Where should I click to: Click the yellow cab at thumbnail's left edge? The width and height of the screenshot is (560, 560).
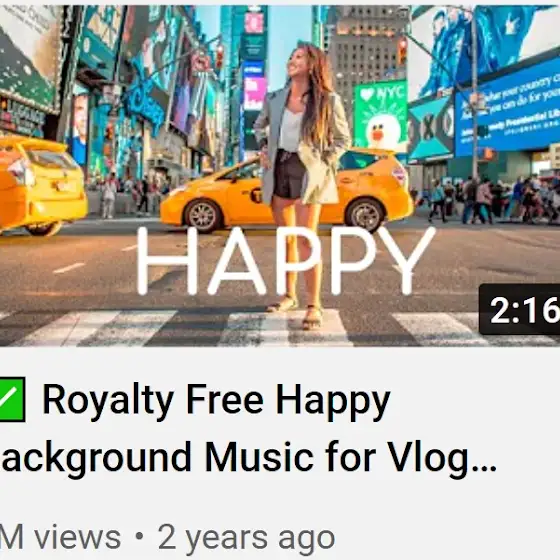tap(42, 186)
